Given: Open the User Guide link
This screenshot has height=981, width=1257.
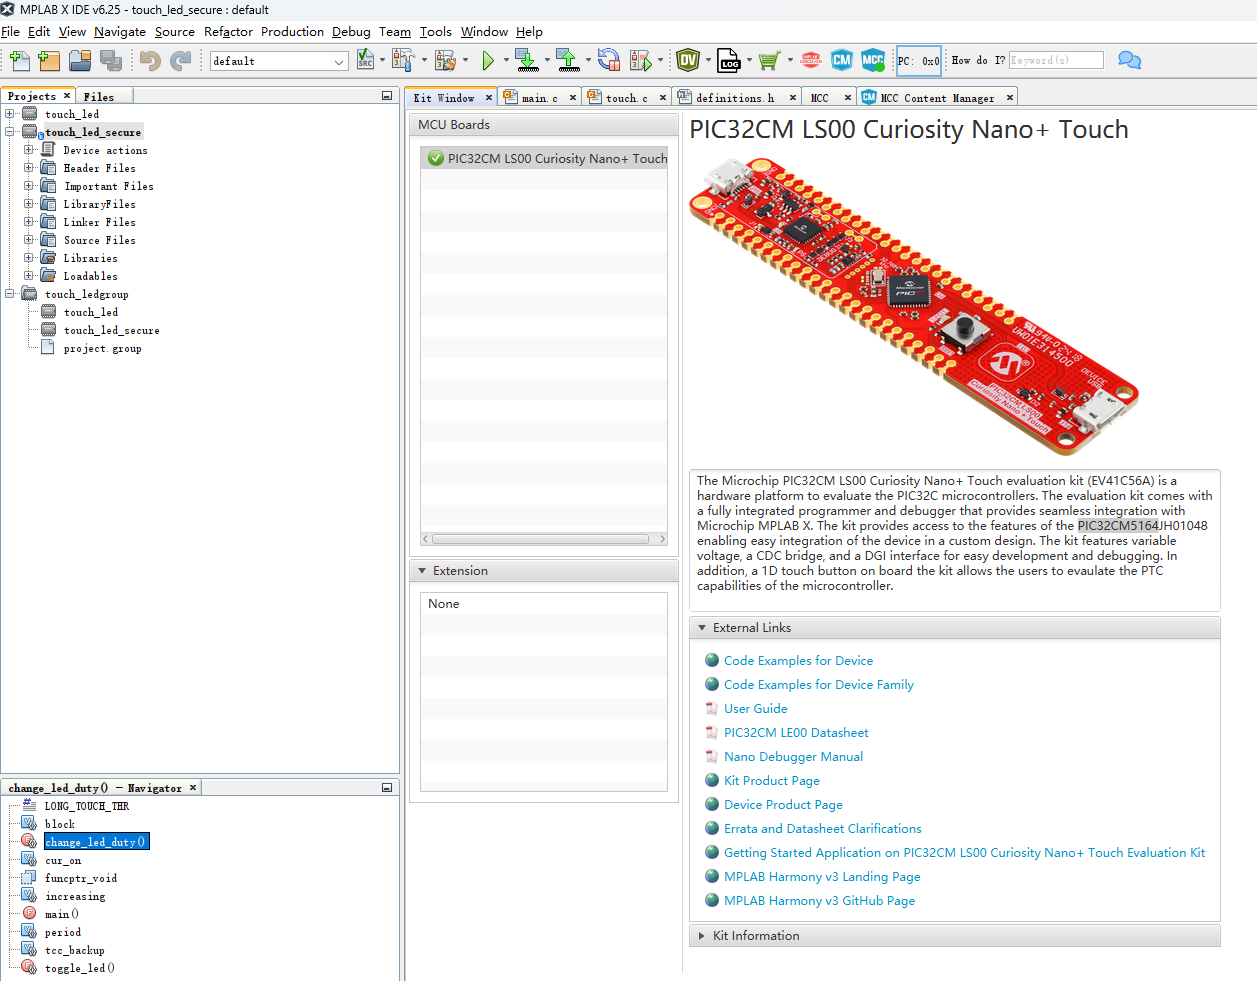Looking at the screenshot, I should click(x=756, y=709).
